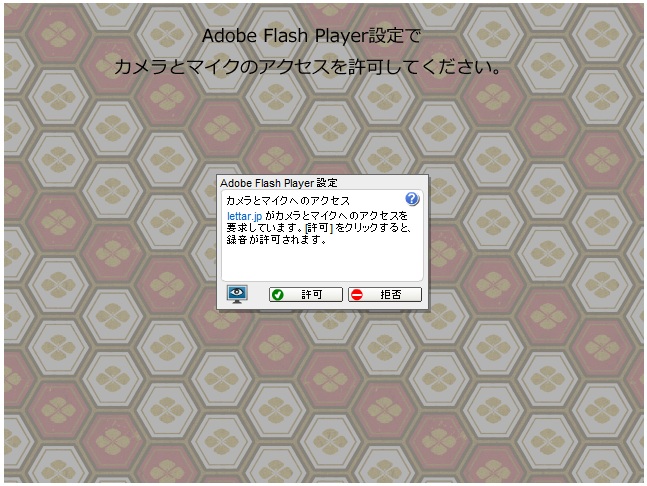Click the text カメラとマイクのアクセスを許可してください。

point(308,67)
